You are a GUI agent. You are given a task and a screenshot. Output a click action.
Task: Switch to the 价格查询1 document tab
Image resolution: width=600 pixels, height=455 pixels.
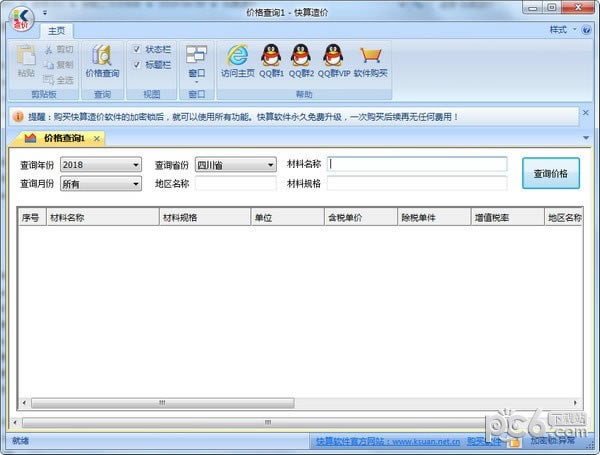pos(62,137)
